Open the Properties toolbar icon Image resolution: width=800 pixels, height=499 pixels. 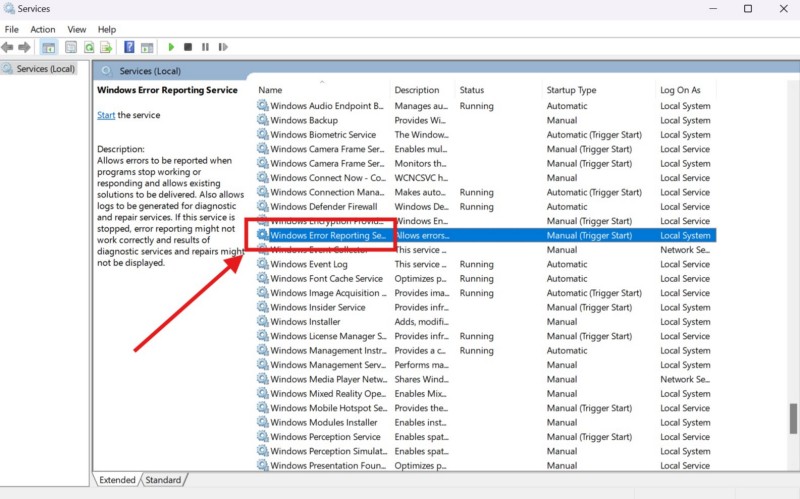tap(71, 47)
